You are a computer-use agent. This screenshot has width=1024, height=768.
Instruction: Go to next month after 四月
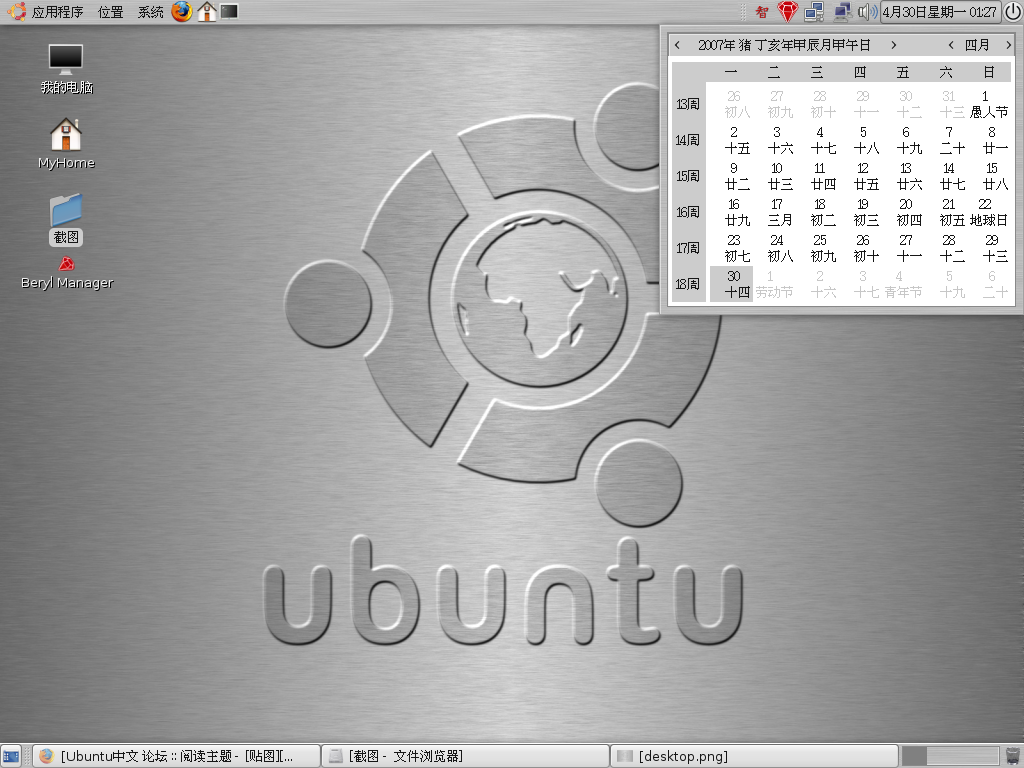[x=1008, y=45]
